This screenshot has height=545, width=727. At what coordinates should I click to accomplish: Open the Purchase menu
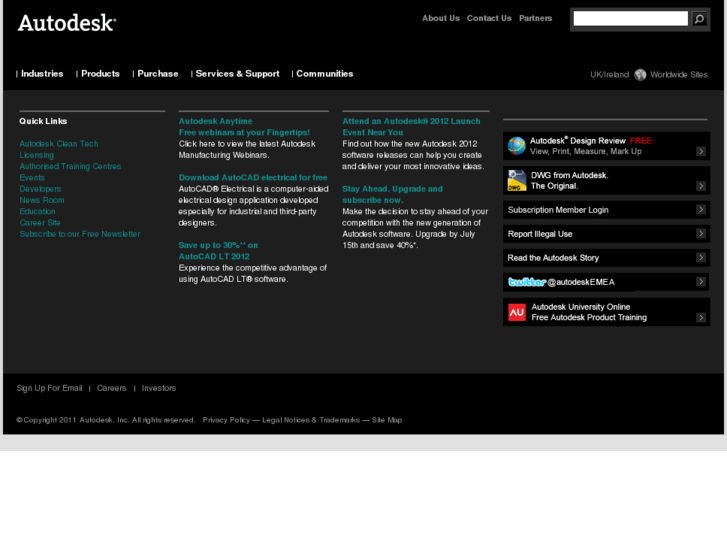tap(158, 74)
